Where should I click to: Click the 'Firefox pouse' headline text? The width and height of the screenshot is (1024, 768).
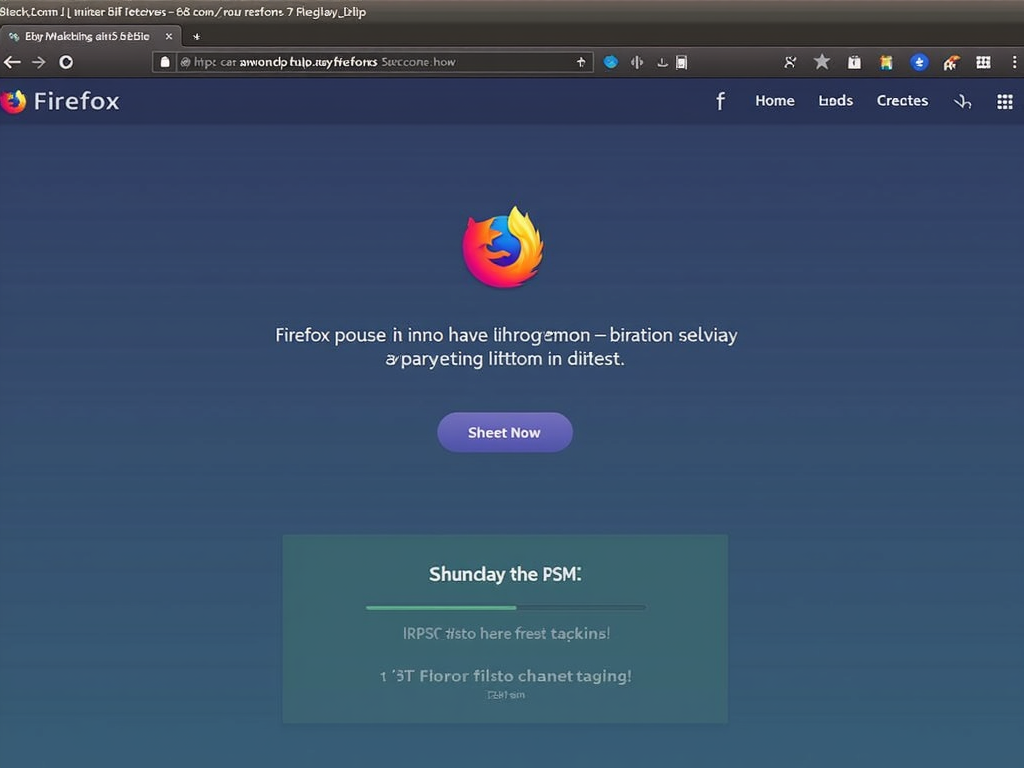506,347
